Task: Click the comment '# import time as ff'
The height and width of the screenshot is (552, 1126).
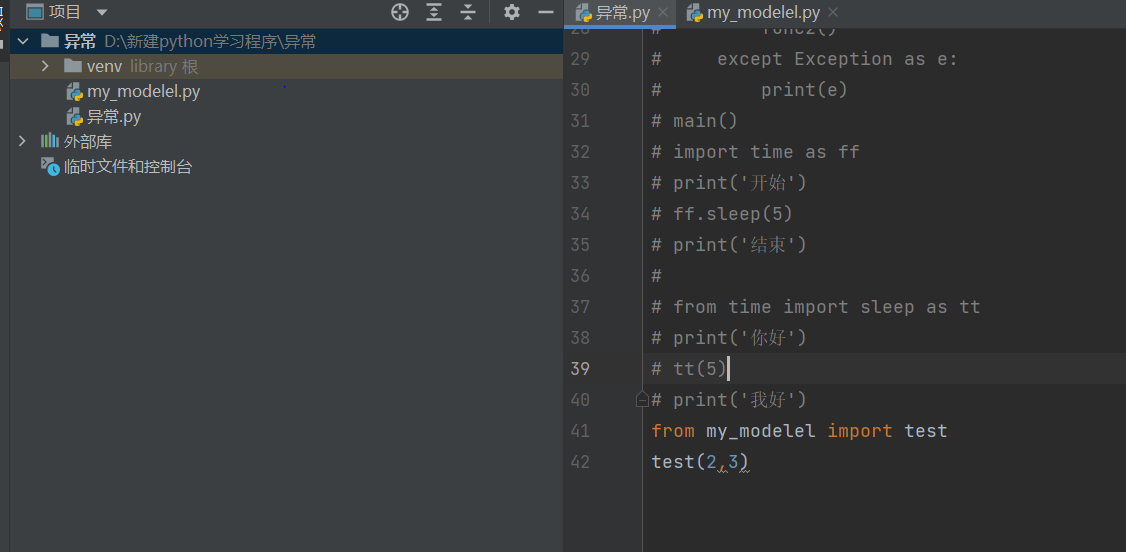Action: (755, 152)
